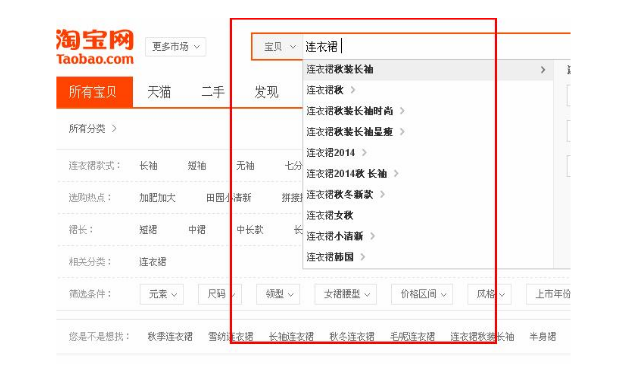Screen dimensions: 642x387
Task: Filter dress style by 无袖
Action: pyautogui.click(x=245, y=166)
